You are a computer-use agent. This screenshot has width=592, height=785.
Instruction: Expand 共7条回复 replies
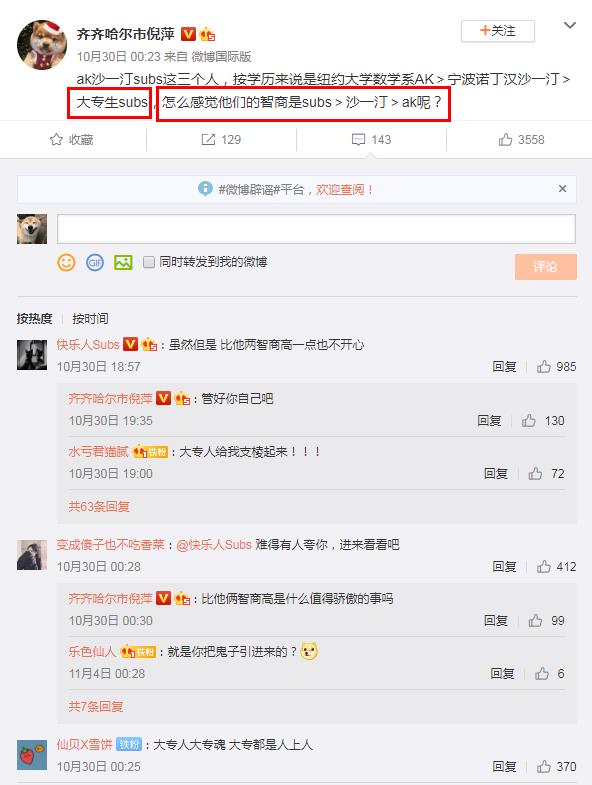pyautogui.click(x=96, y=706)
